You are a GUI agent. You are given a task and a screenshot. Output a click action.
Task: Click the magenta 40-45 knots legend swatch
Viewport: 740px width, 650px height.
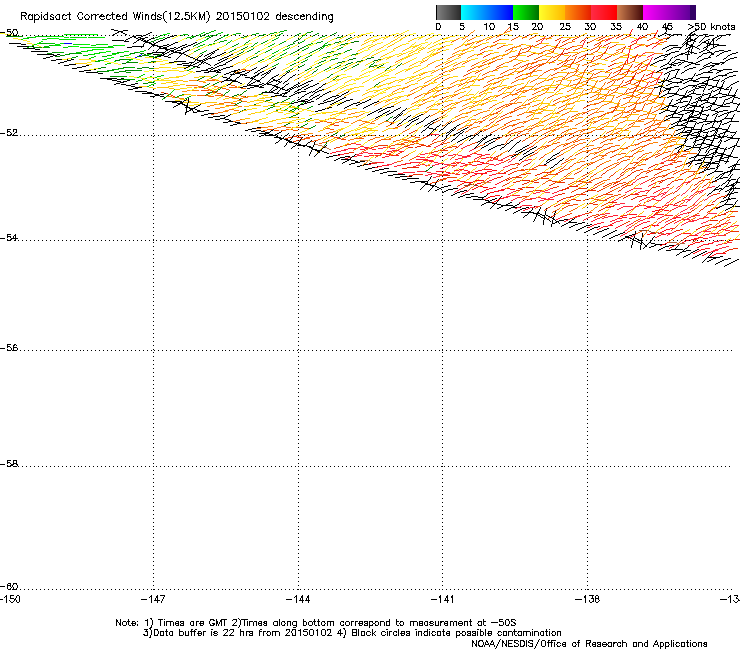click(x=656, y=12)
